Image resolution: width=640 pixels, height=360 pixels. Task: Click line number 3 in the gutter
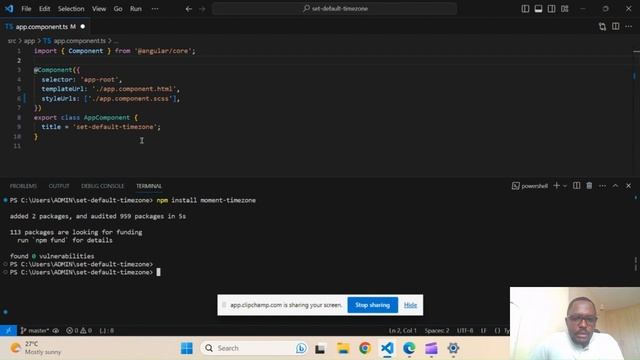point(19,70)
